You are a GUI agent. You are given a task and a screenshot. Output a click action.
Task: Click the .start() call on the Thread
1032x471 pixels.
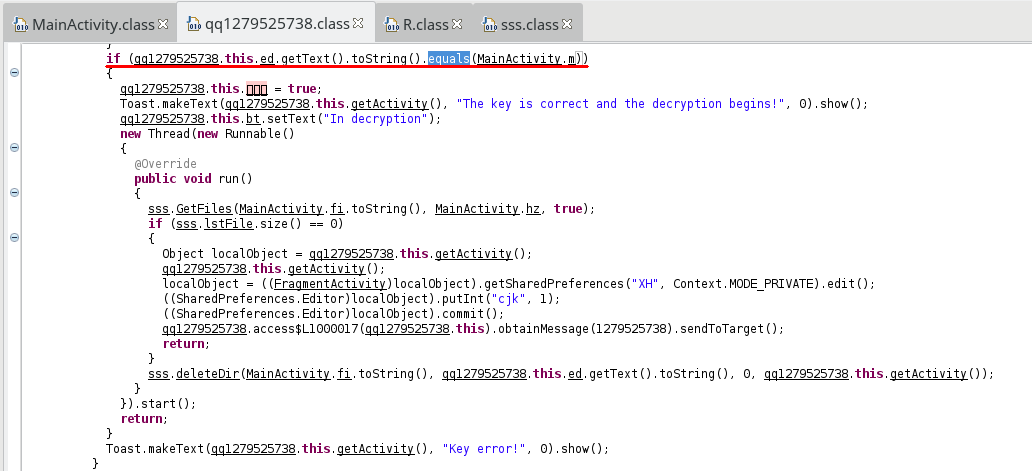tap(166, 403)
